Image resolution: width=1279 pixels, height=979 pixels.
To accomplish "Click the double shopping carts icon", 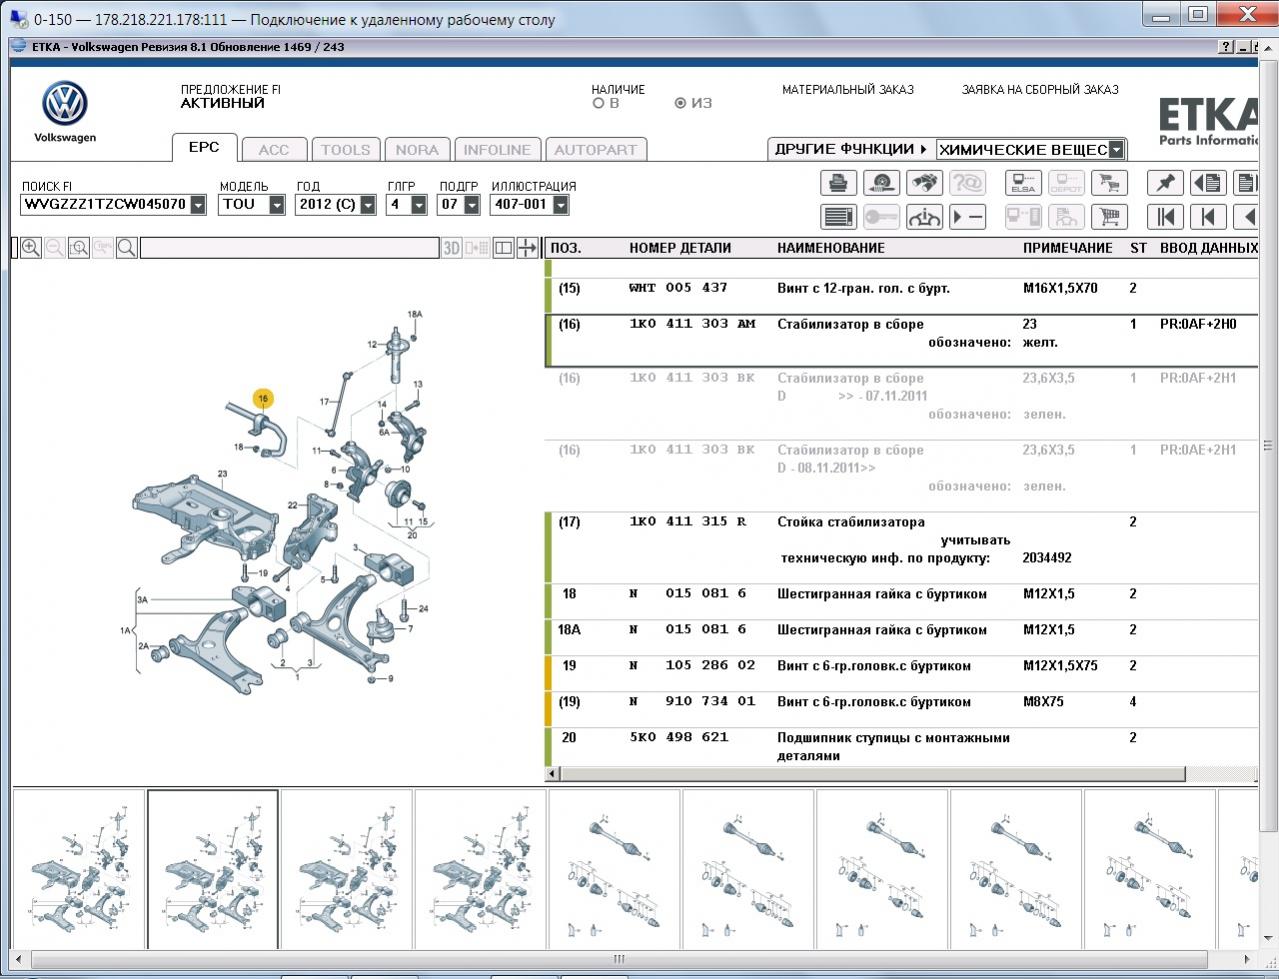I will pos(1109,183).
